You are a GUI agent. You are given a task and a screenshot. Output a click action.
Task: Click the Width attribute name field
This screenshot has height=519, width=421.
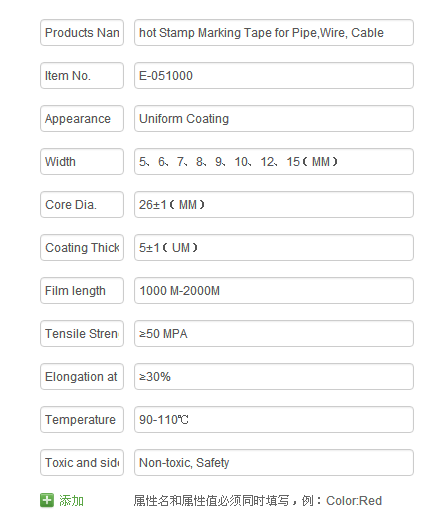82,162
